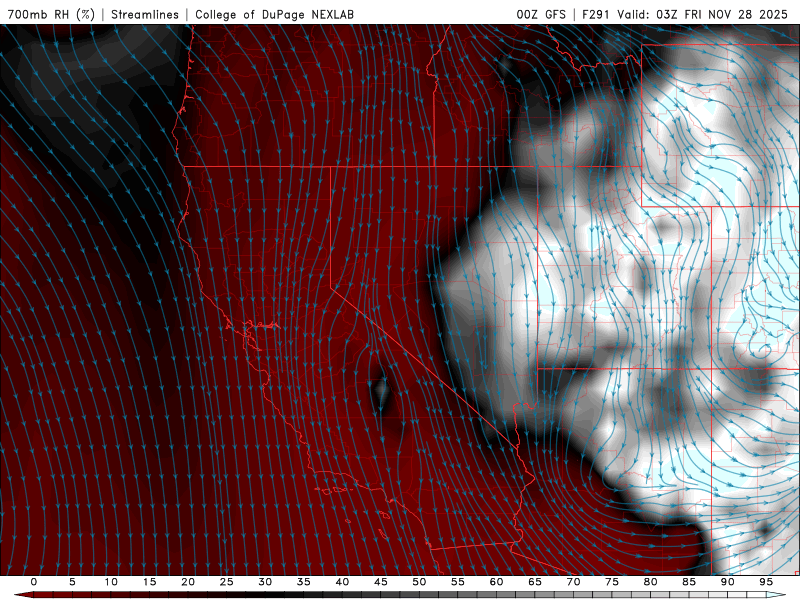Viewport: 800px width, 600px height.
Task: Click the colorbar value label '60'
Action: 496,582
